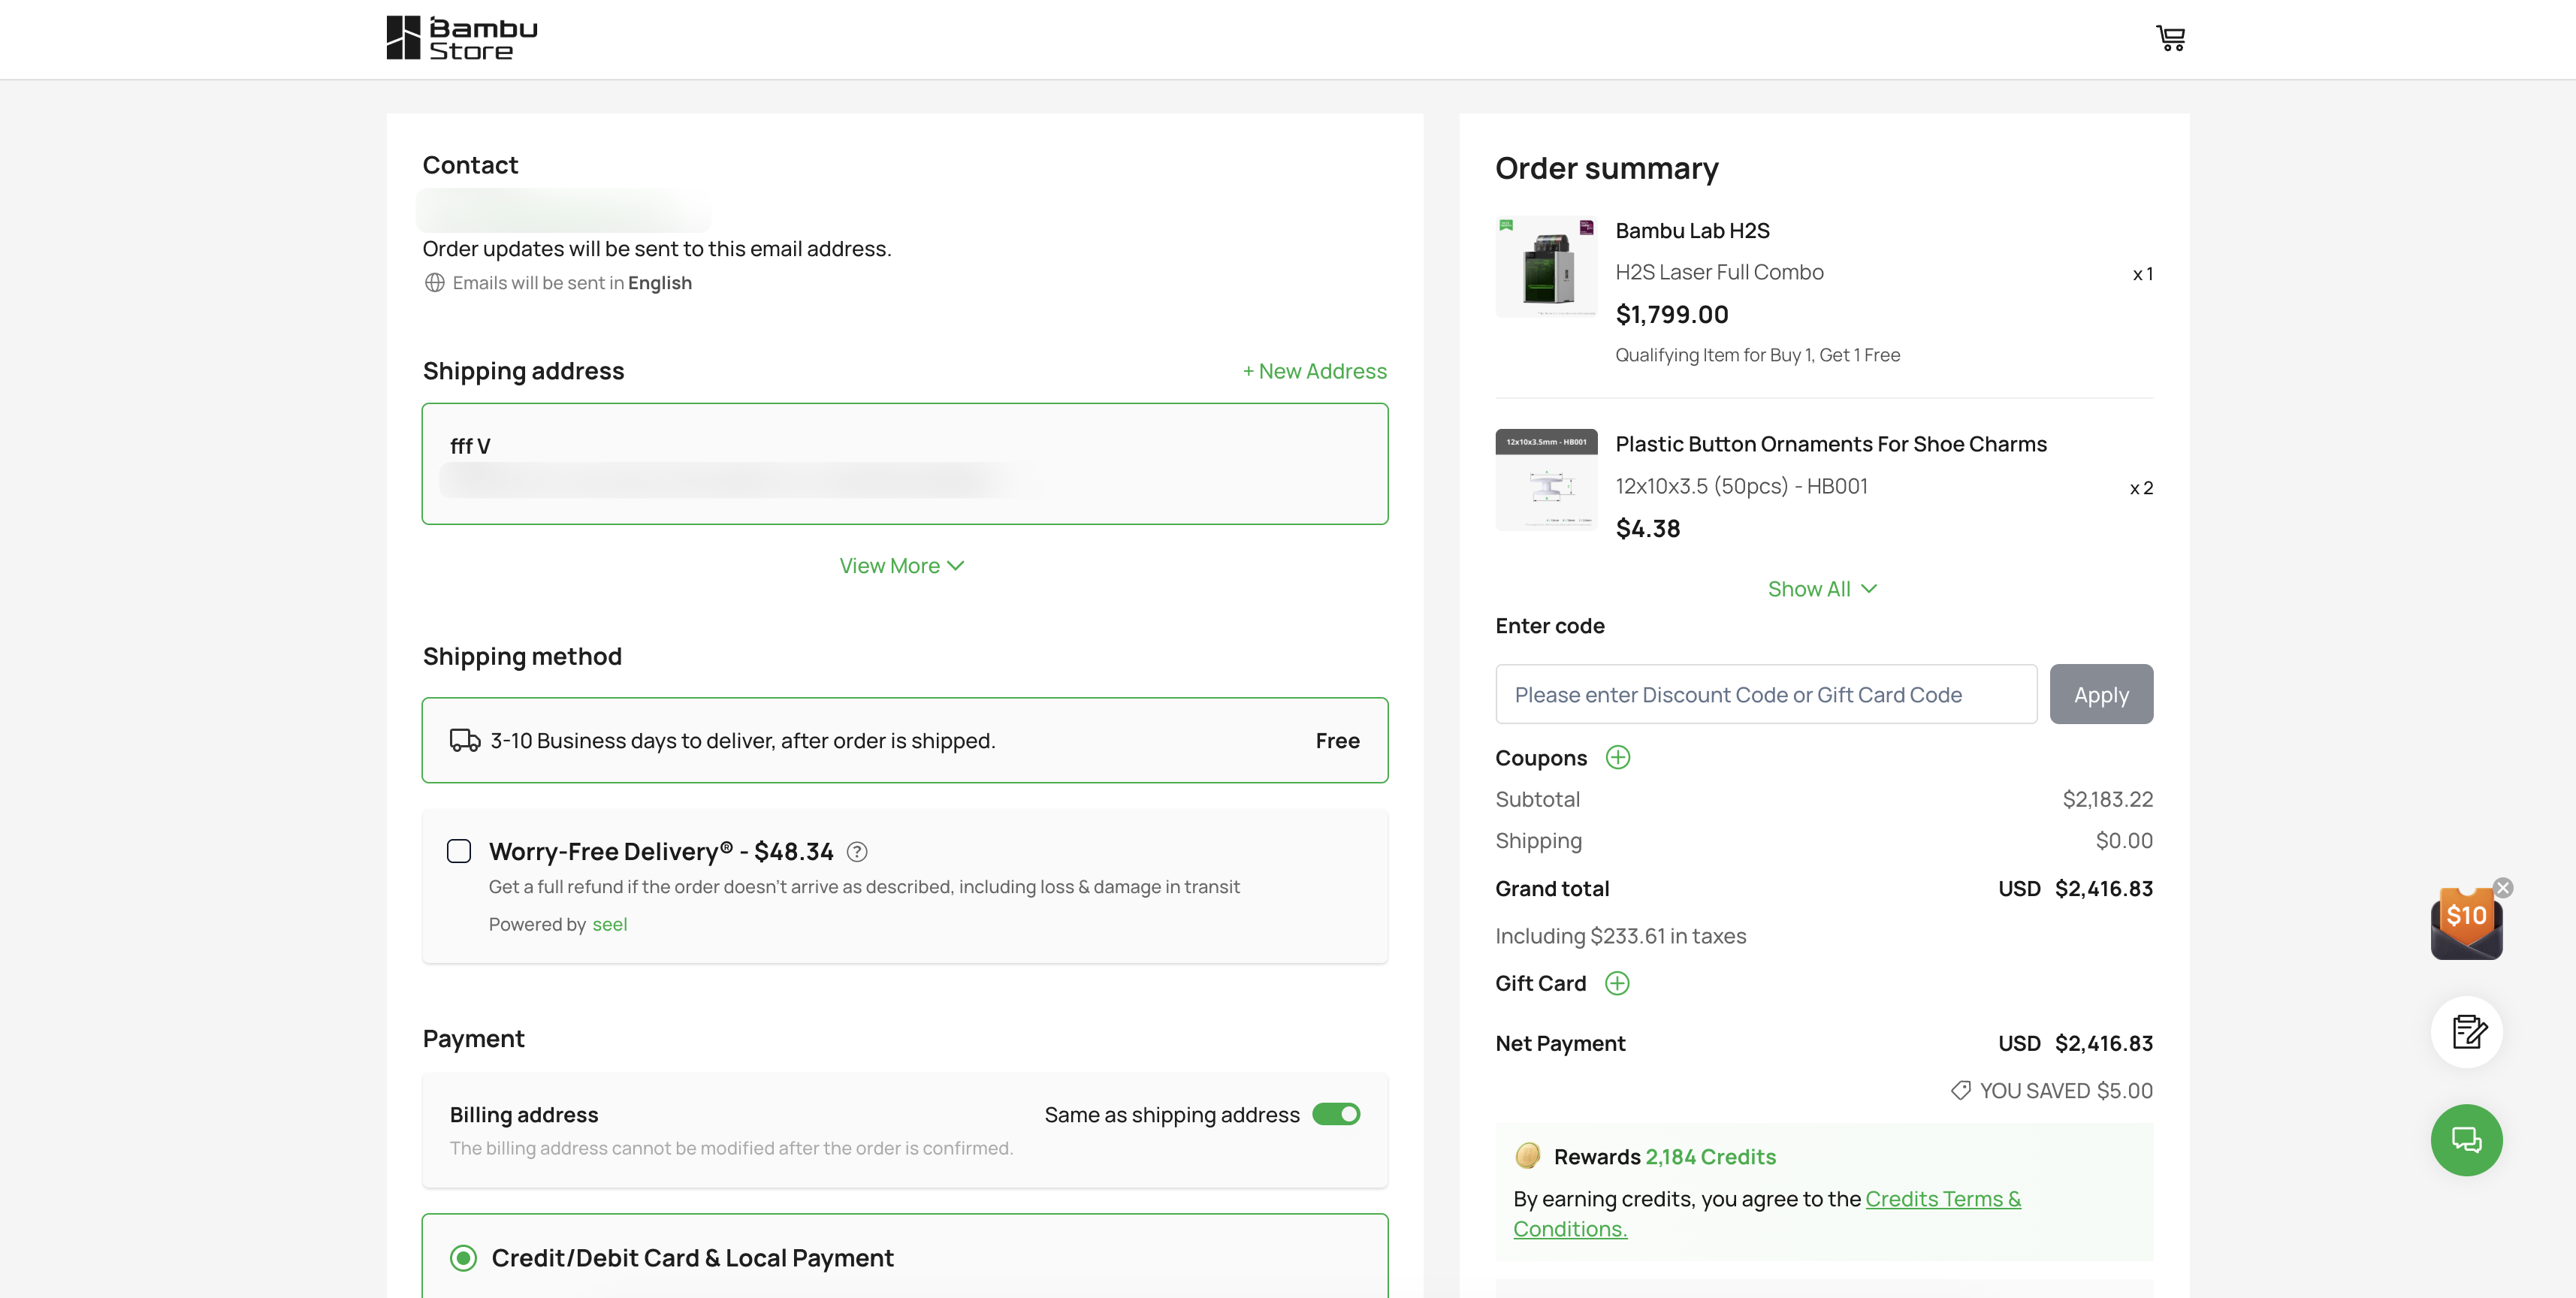The width and height of the screenshot is (2576, 1298).
Task: Open the $10 coupon envelope widget
Action: [x=2466, y=923]
